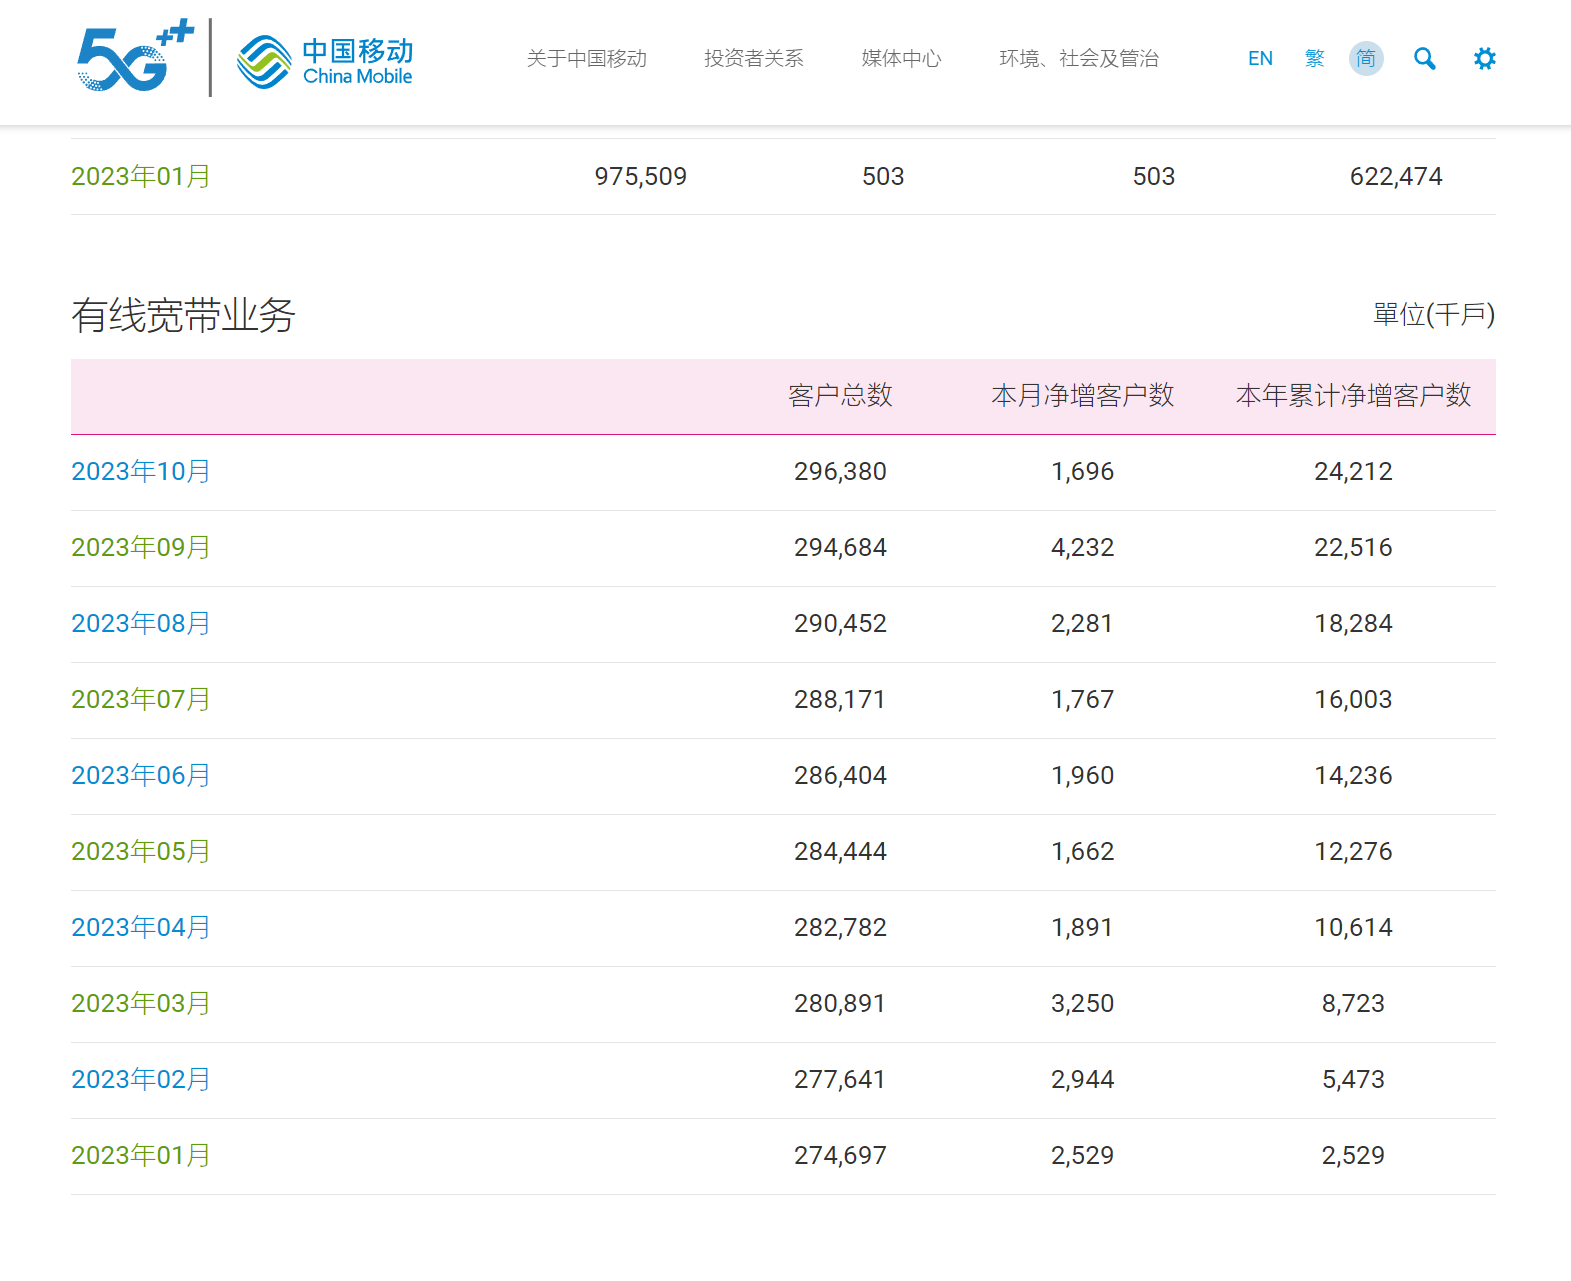Open 投资者关系 menu
The width and height of the screenshot is (1571, 1281).
pos(754,59)
